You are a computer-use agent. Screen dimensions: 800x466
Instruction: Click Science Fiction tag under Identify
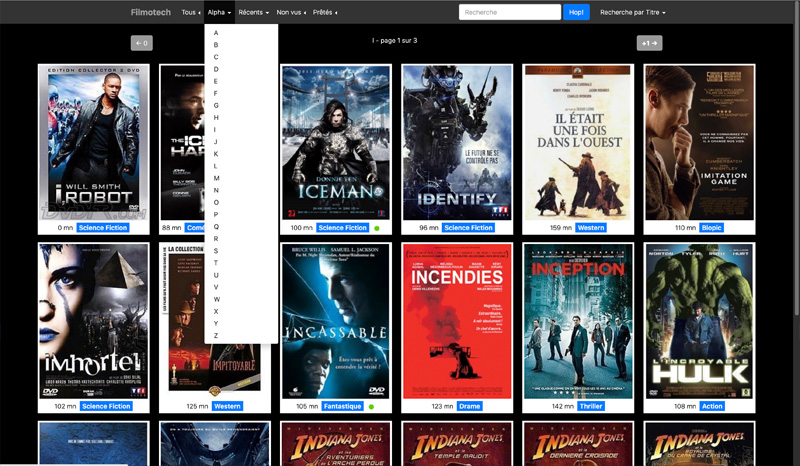click(x=468, y=228)
